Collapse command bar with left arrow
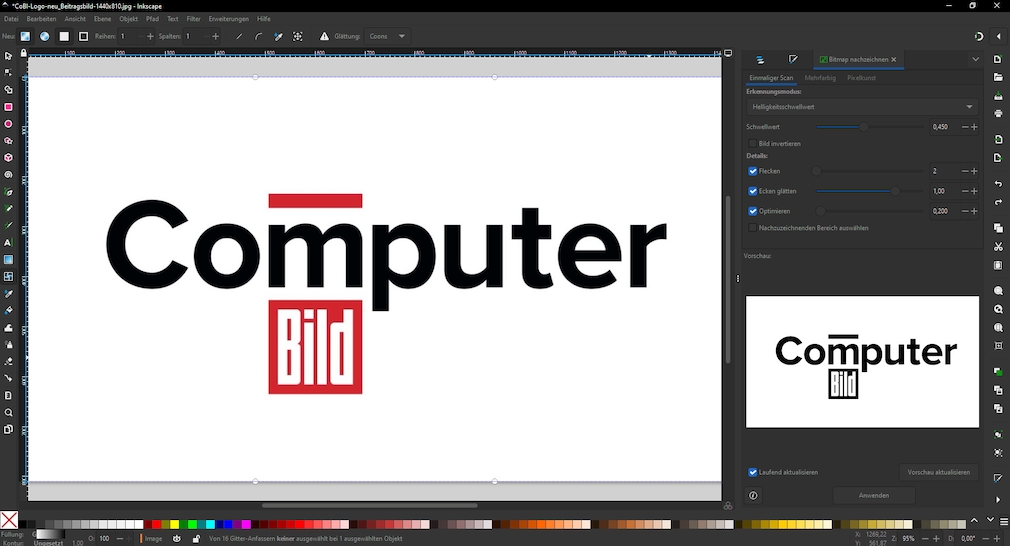Image resolution: width=1010 pixels, height=546 pixels. tap(998, 37)
